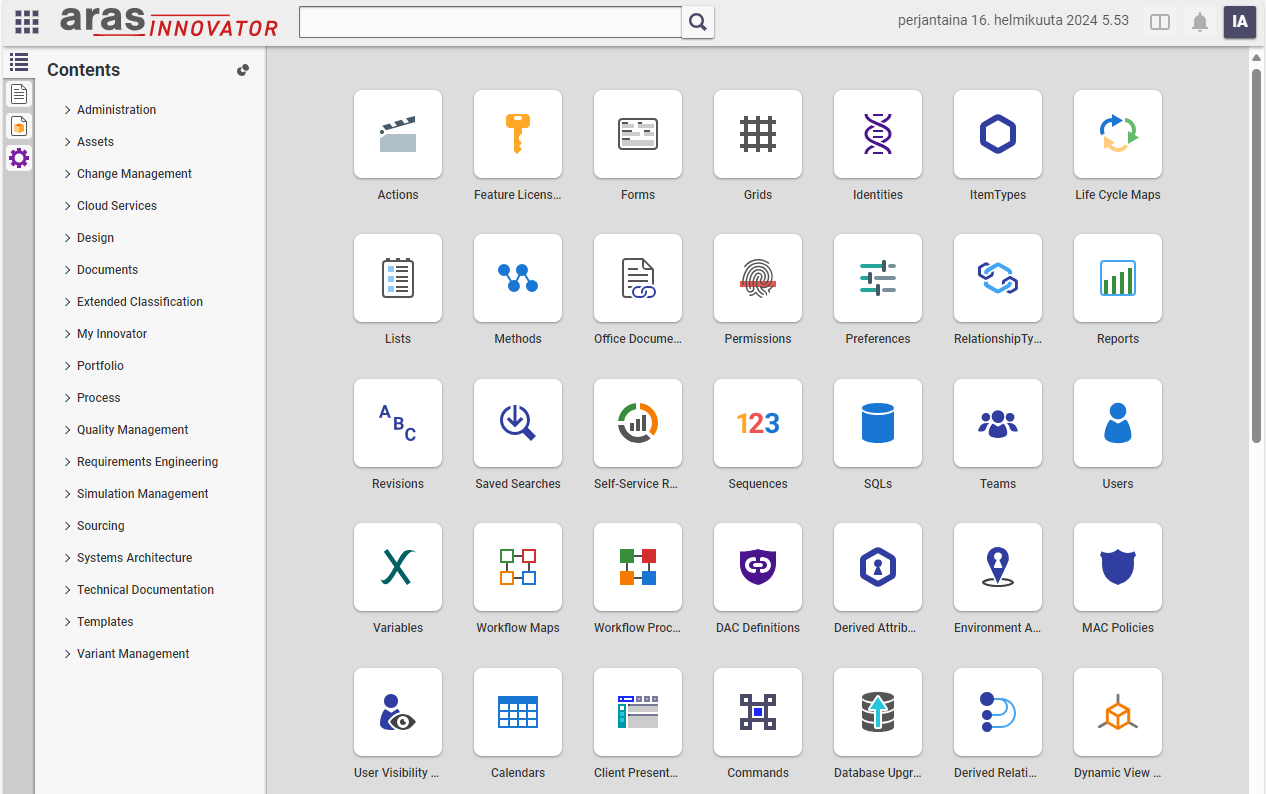Open the SQLs database icon

pos(878,424)
